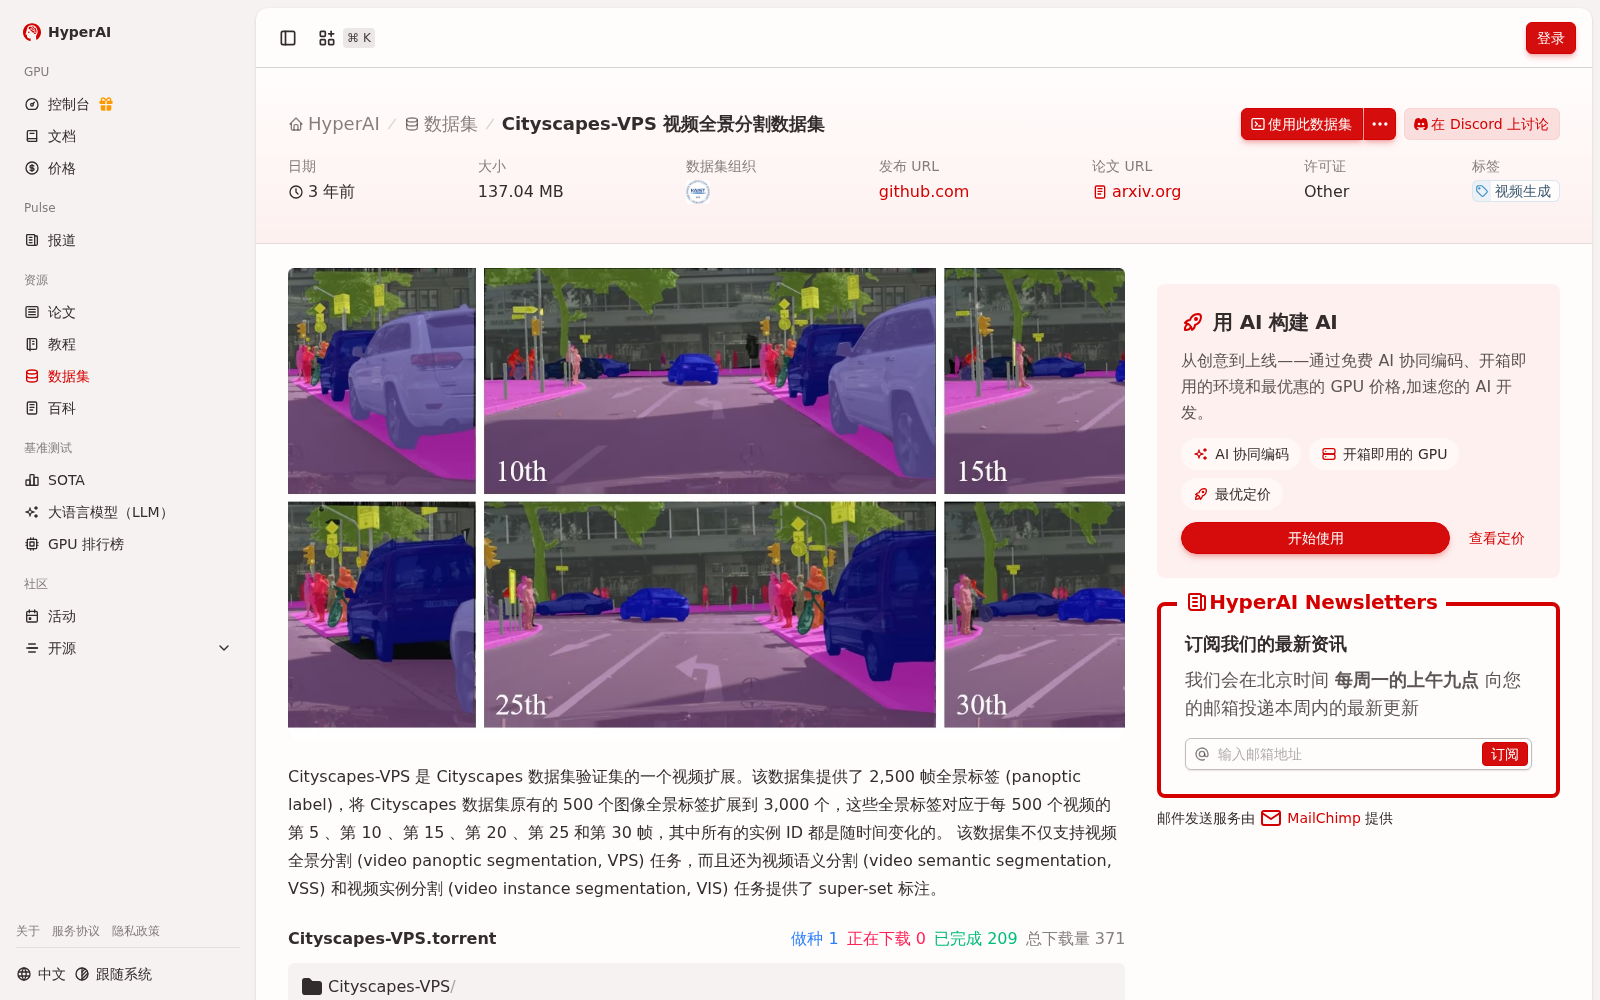Click the 服务协议 footer link
The height and width of the screenshot is (1000, 1600).
click(76, 931)
